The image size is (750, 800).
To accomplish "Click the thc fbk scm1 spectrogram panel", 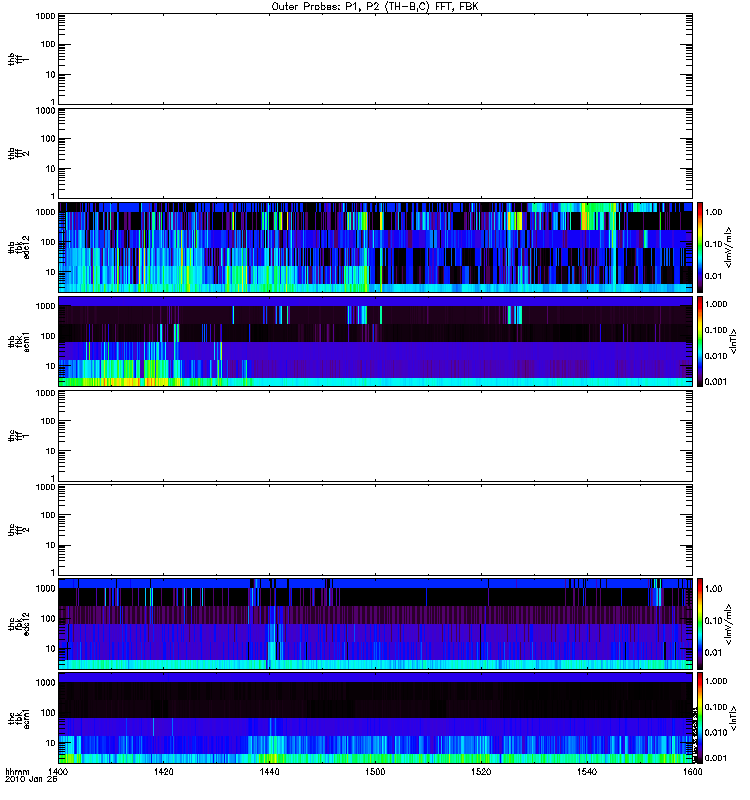I will [376, 718].
